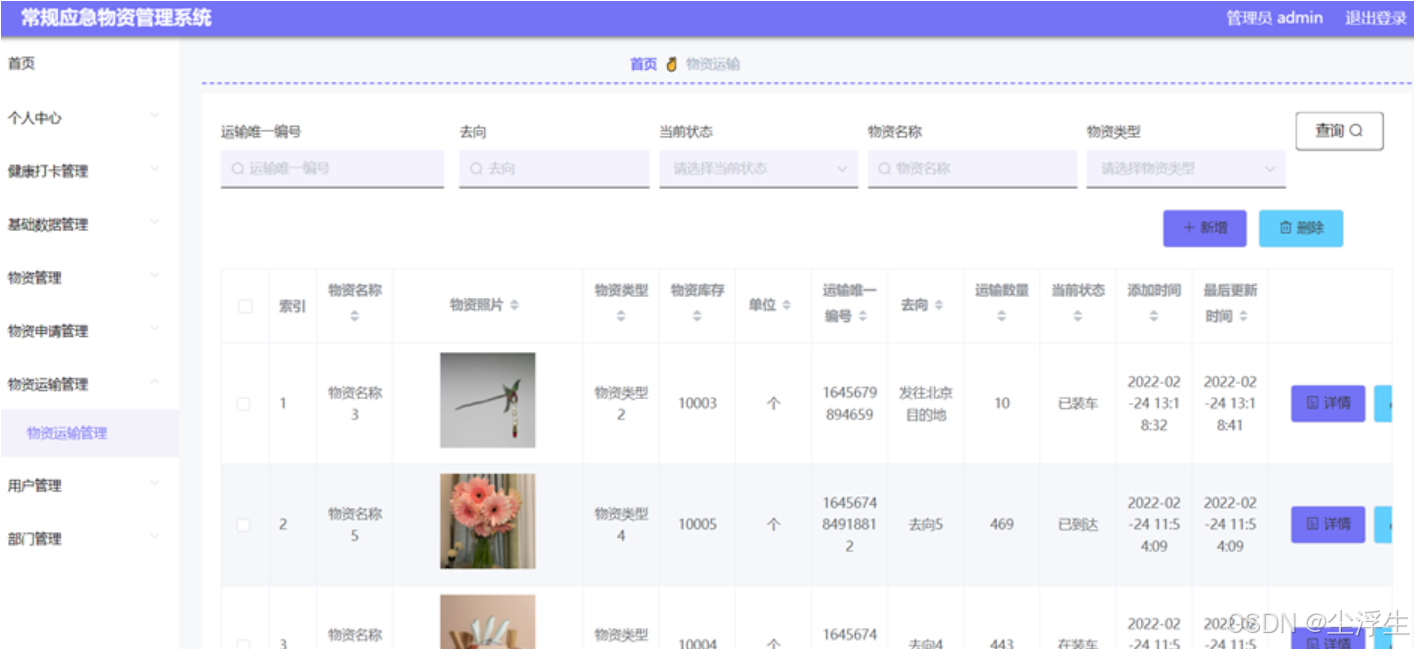Click stock value 10003
Screen dimensions: 1414x649
[697, 404]
